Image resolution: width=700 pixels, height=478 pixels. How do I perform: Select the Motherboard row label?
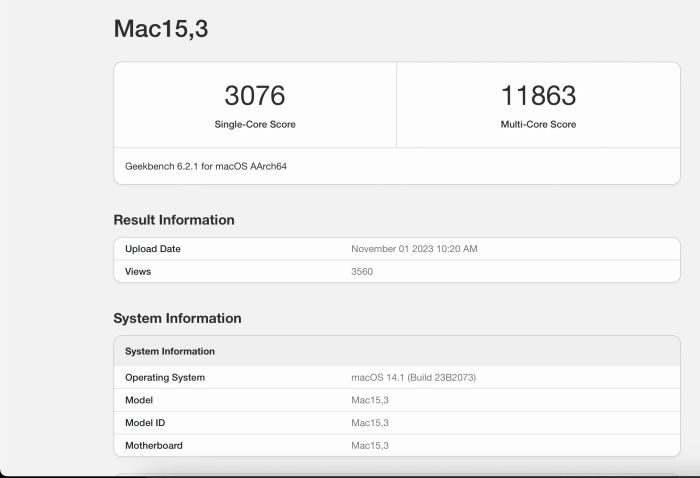154,445
